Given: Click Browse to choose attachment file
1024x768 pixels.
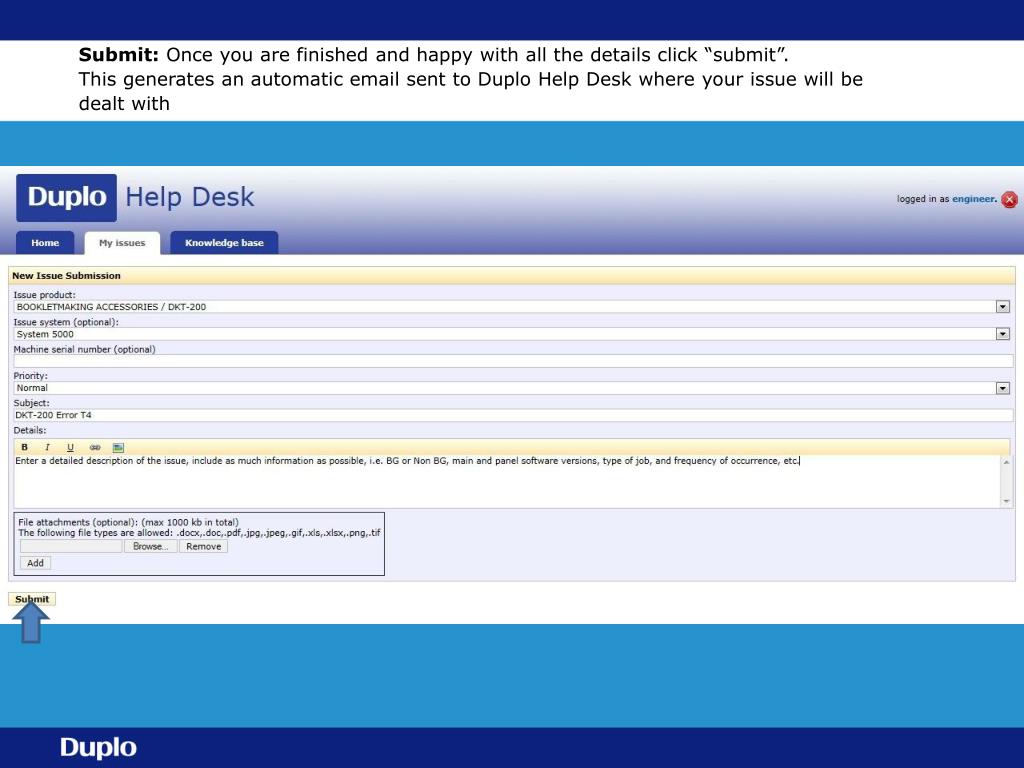Looking at the screenshot, I should 151,547.
